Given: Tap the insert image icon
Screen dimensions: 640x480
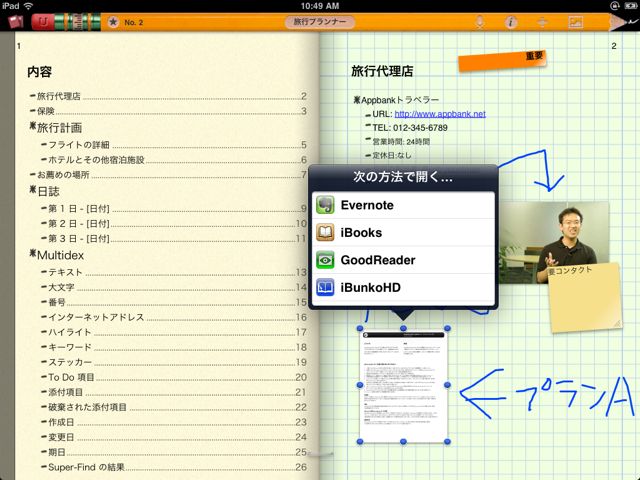Looking at the screenshot, I should (x=575, y=22).
